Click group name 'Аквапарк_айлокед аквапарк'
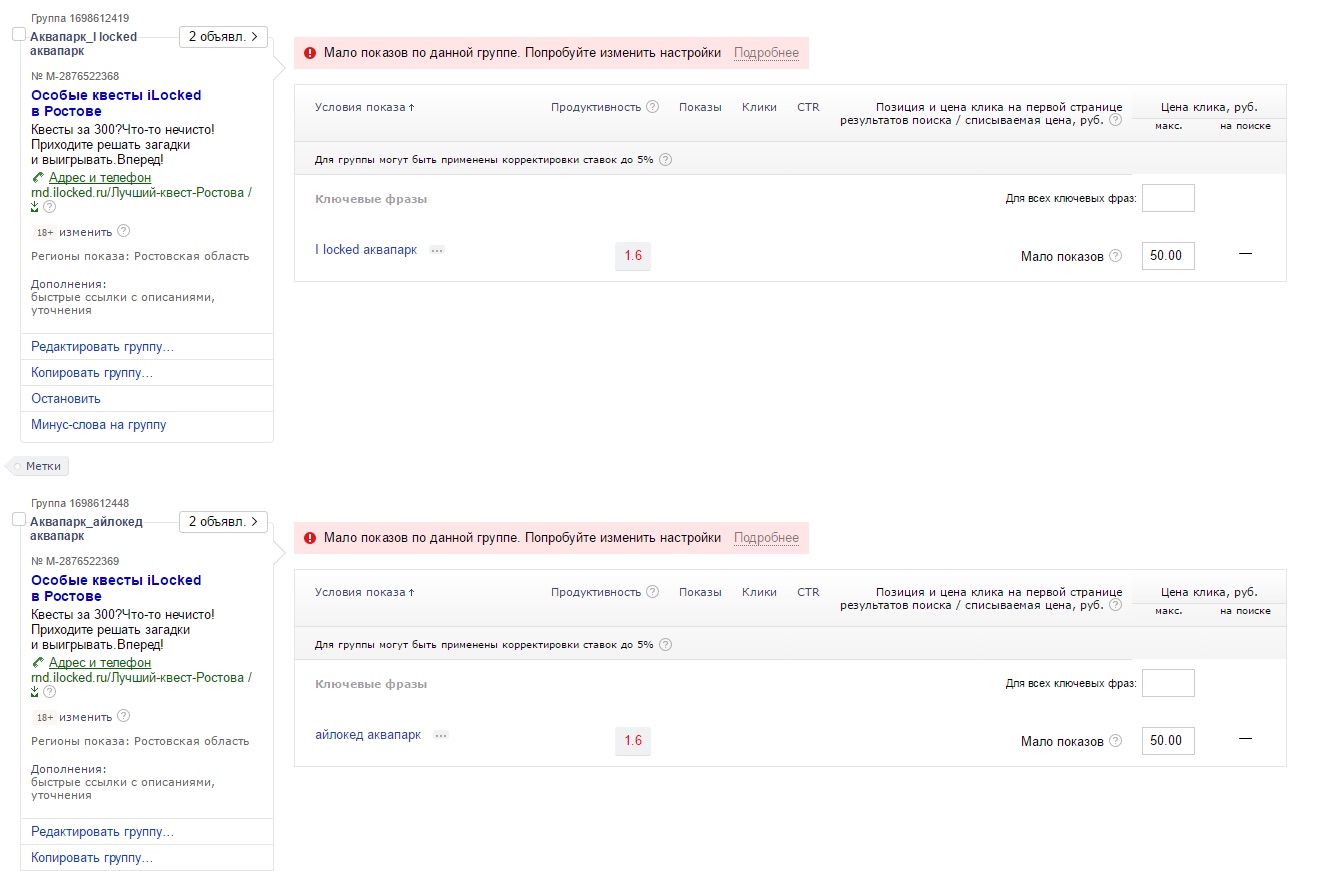1330x871 pixels. coord(86,529)
